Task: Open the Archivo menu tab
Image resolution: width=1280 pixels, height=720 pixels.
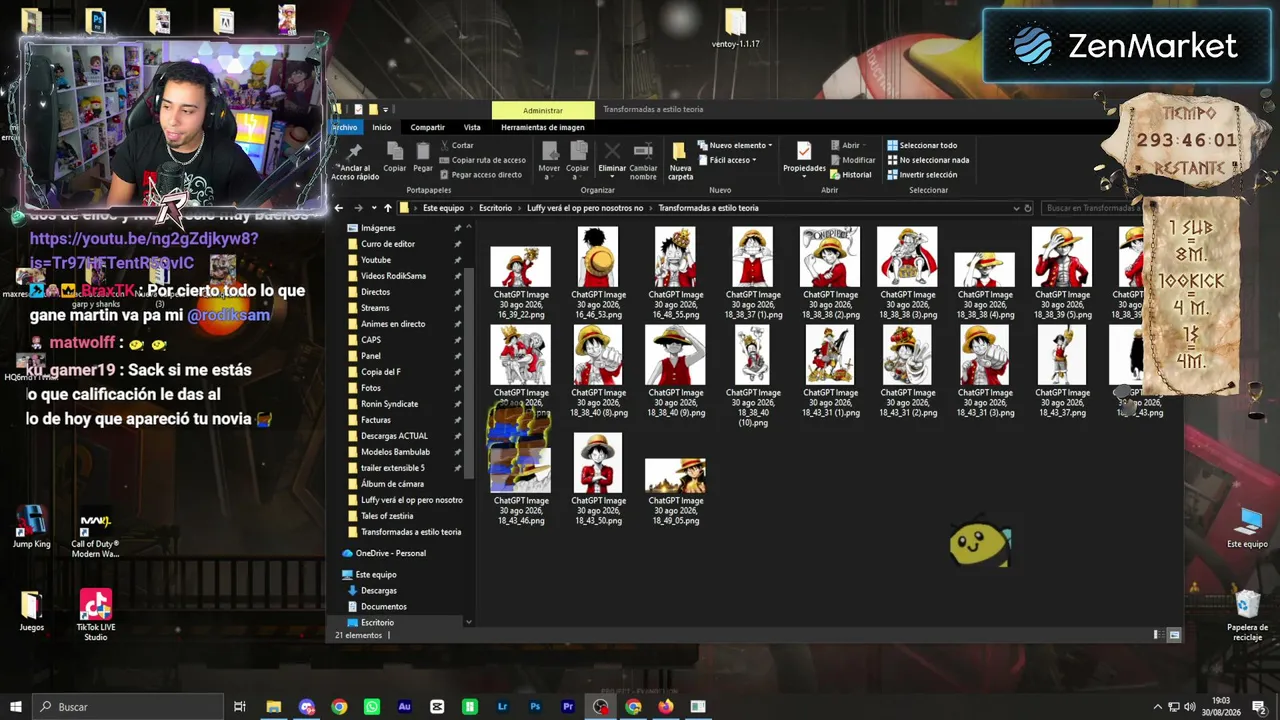Action: 344,127
